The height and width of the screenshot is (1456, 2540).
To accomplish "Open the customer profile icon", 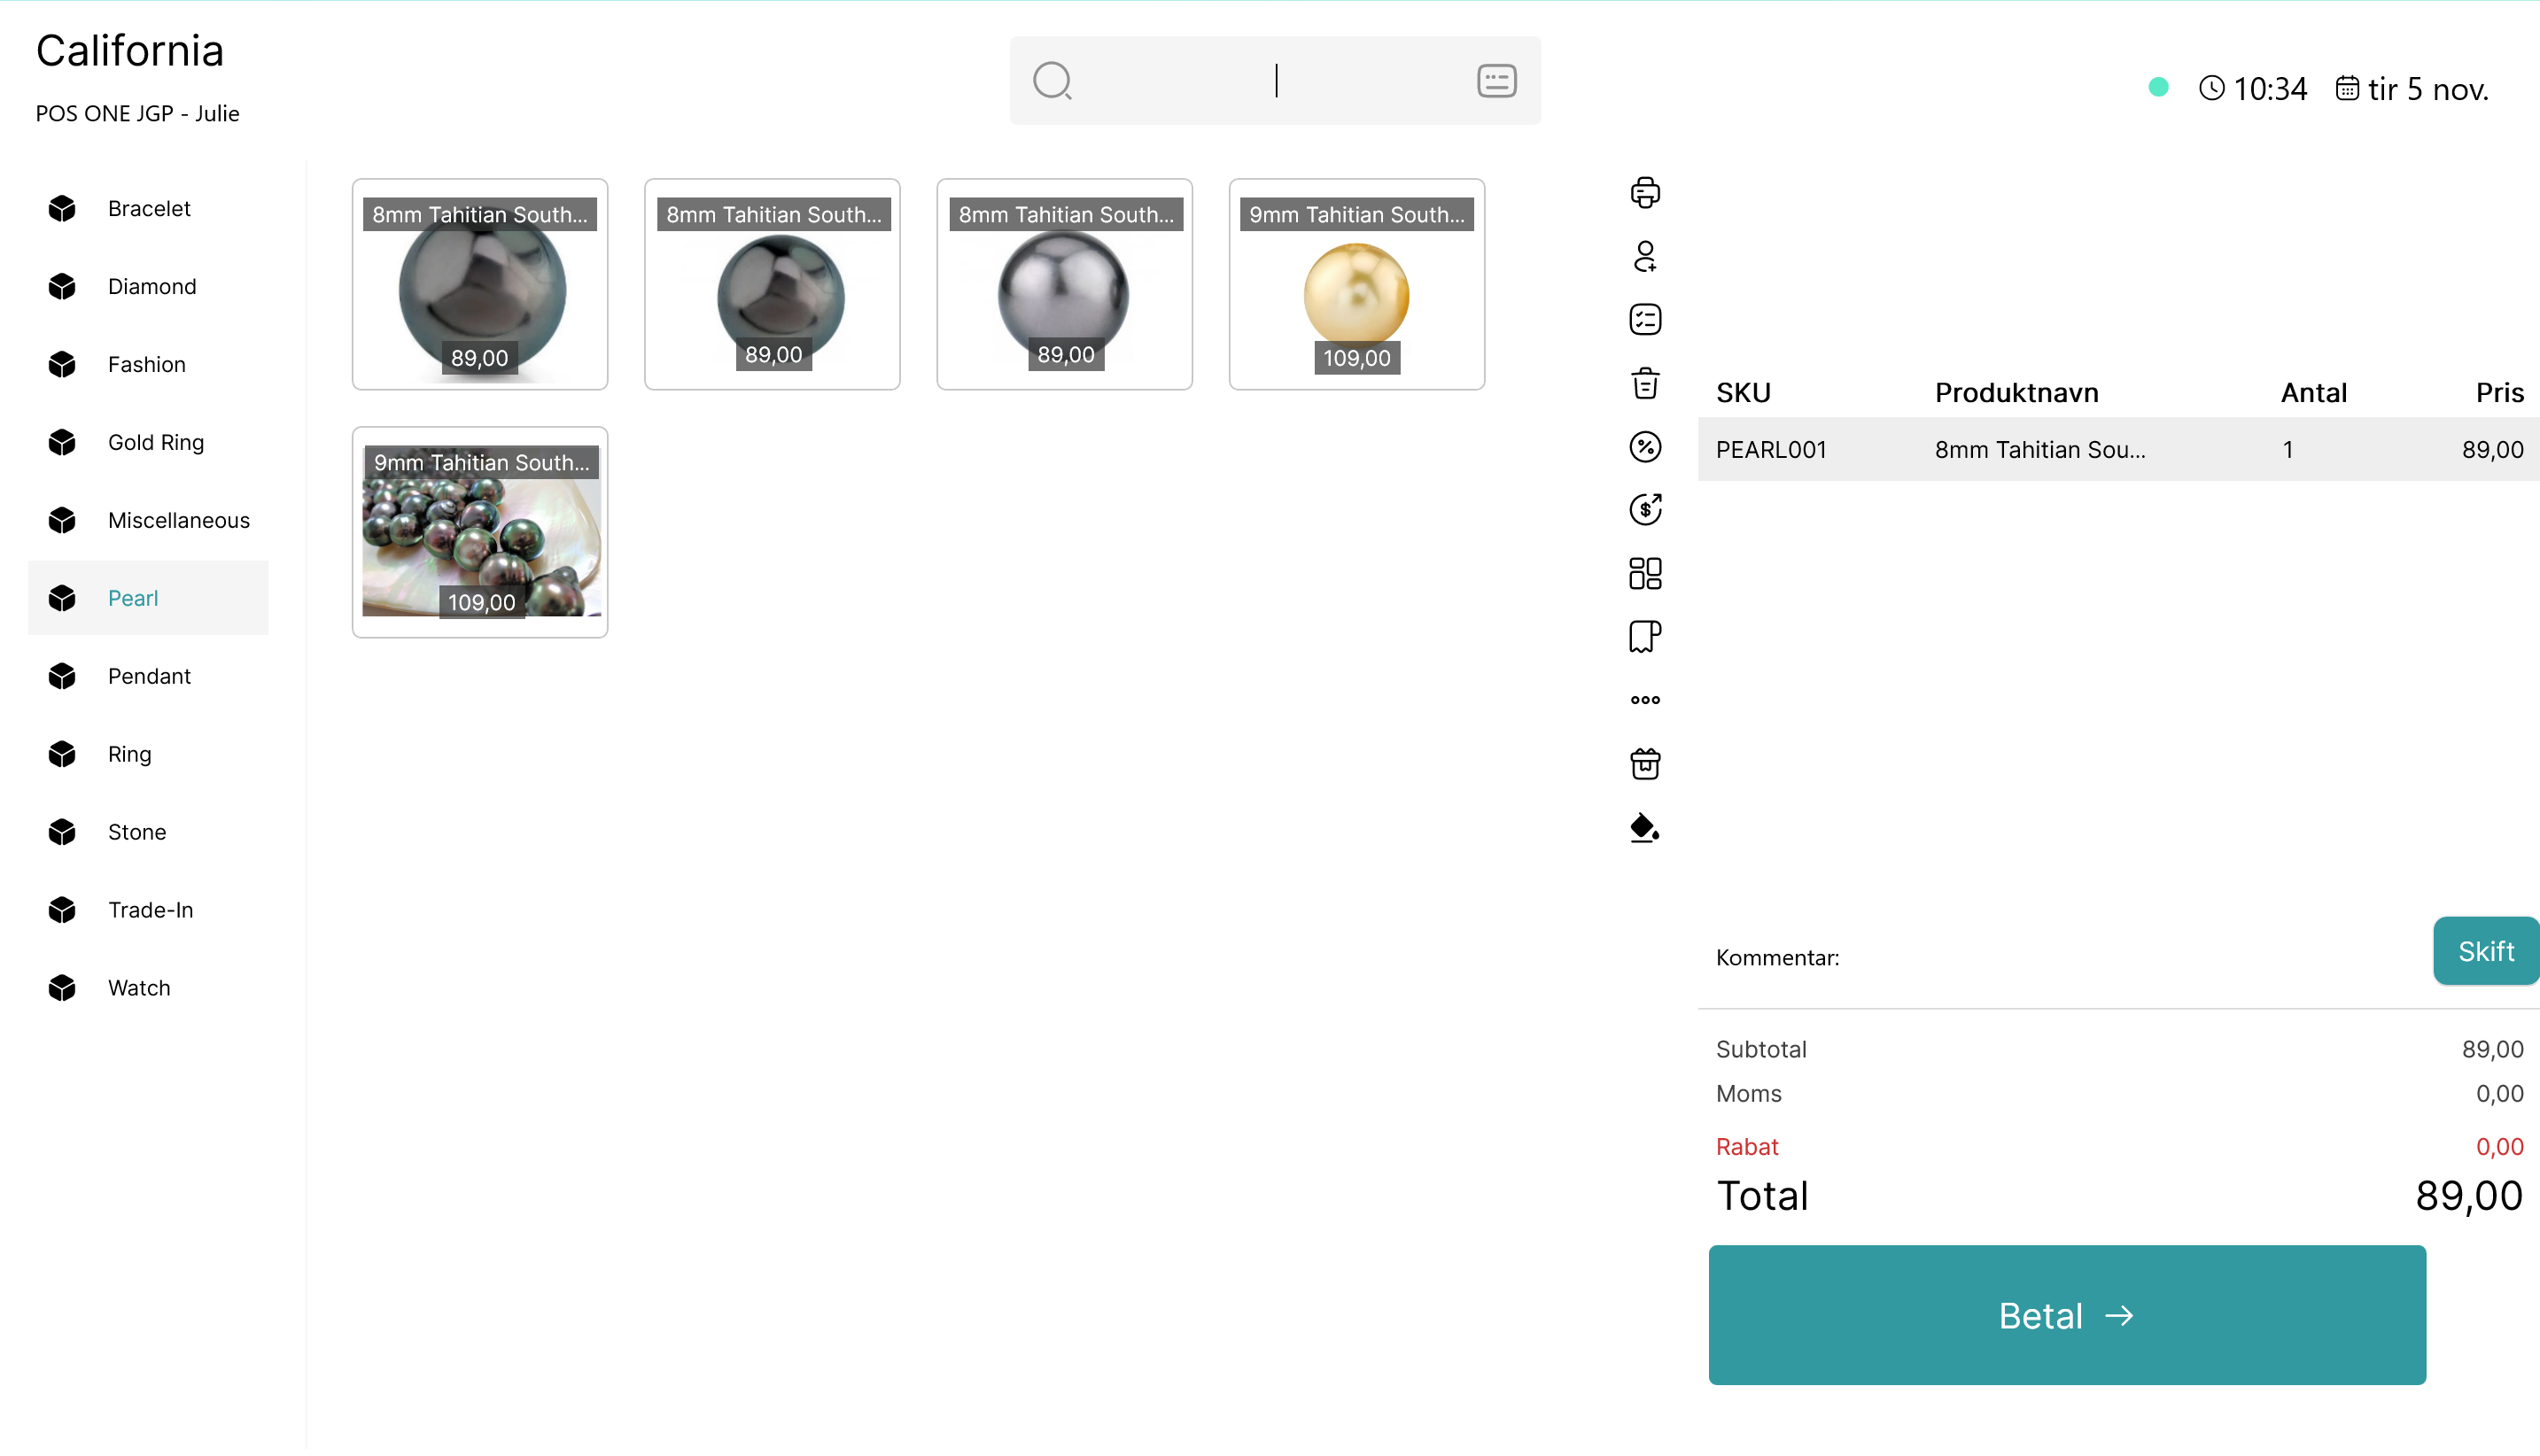I will 1643,256.
